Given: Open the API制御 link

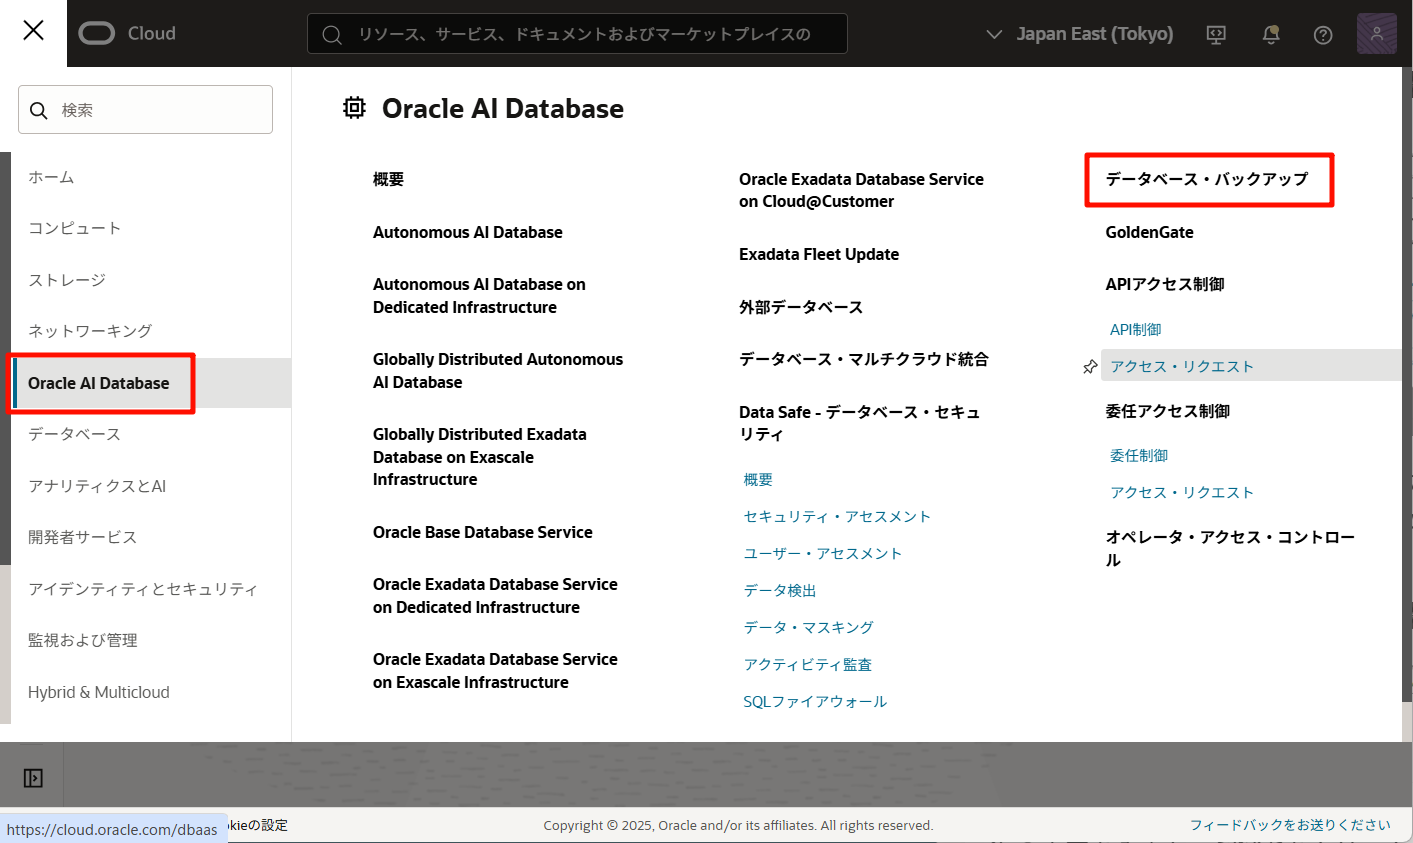Looking at the screenshot, I should [1136, 330].
